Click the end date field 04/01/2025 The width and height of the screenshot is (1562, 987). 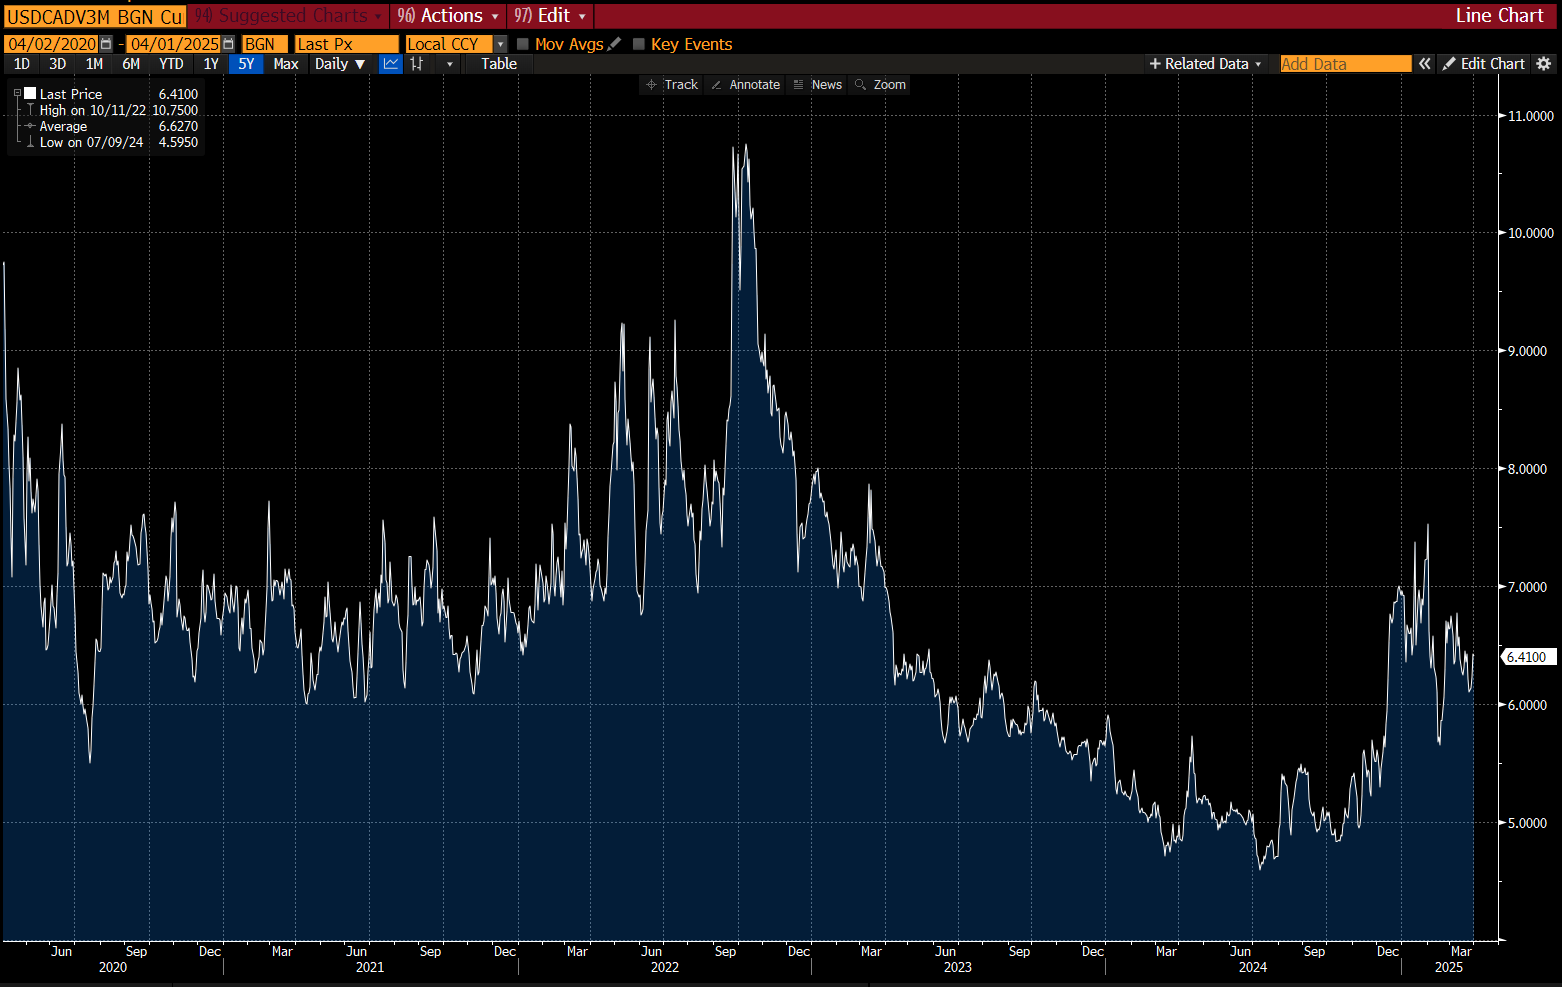(174, 44)
